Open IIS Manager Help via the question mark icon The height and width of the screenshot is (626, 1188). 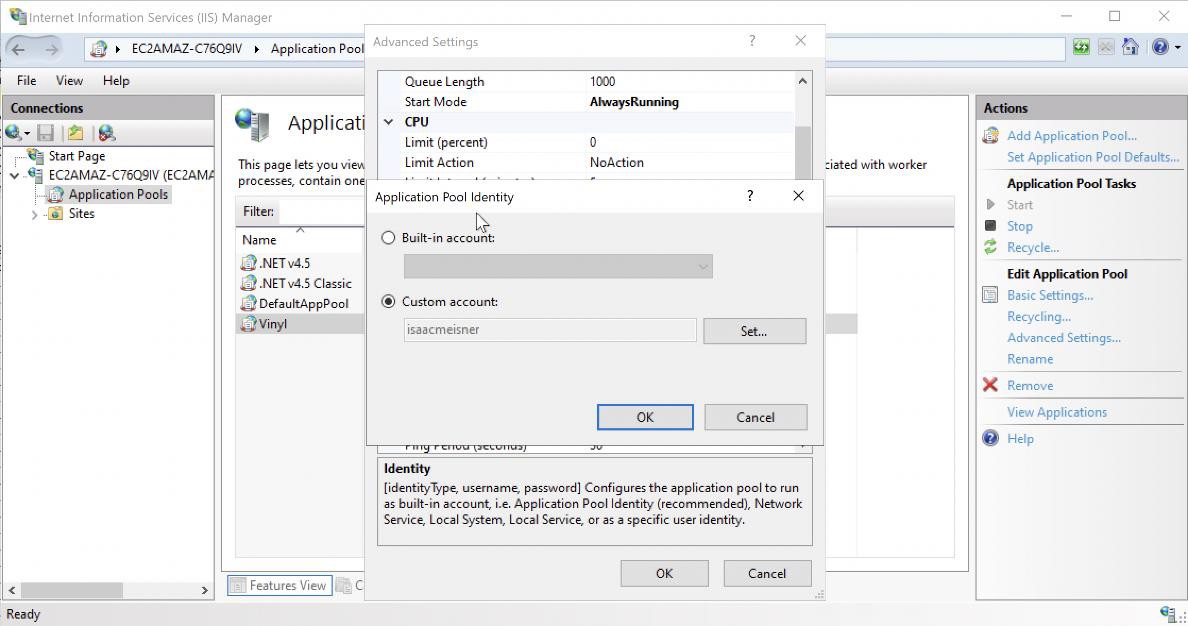pos(1163,47)
